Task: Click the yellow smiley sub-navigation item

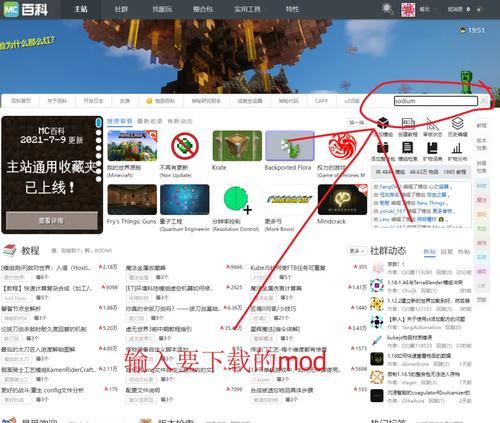Action: [x=161, y=101]
